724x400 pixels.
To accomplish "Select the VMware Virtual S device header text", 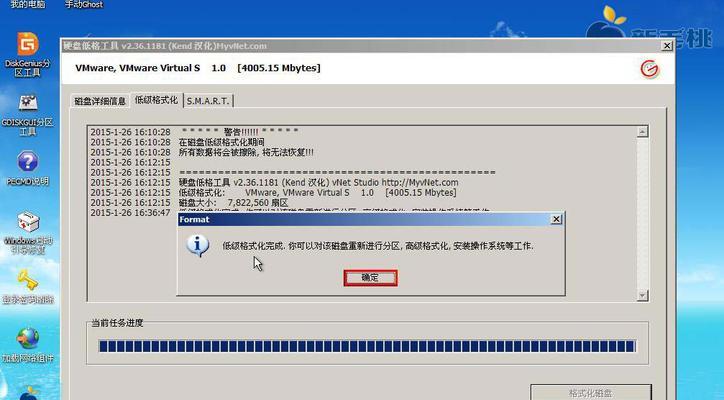I will 198,68.
